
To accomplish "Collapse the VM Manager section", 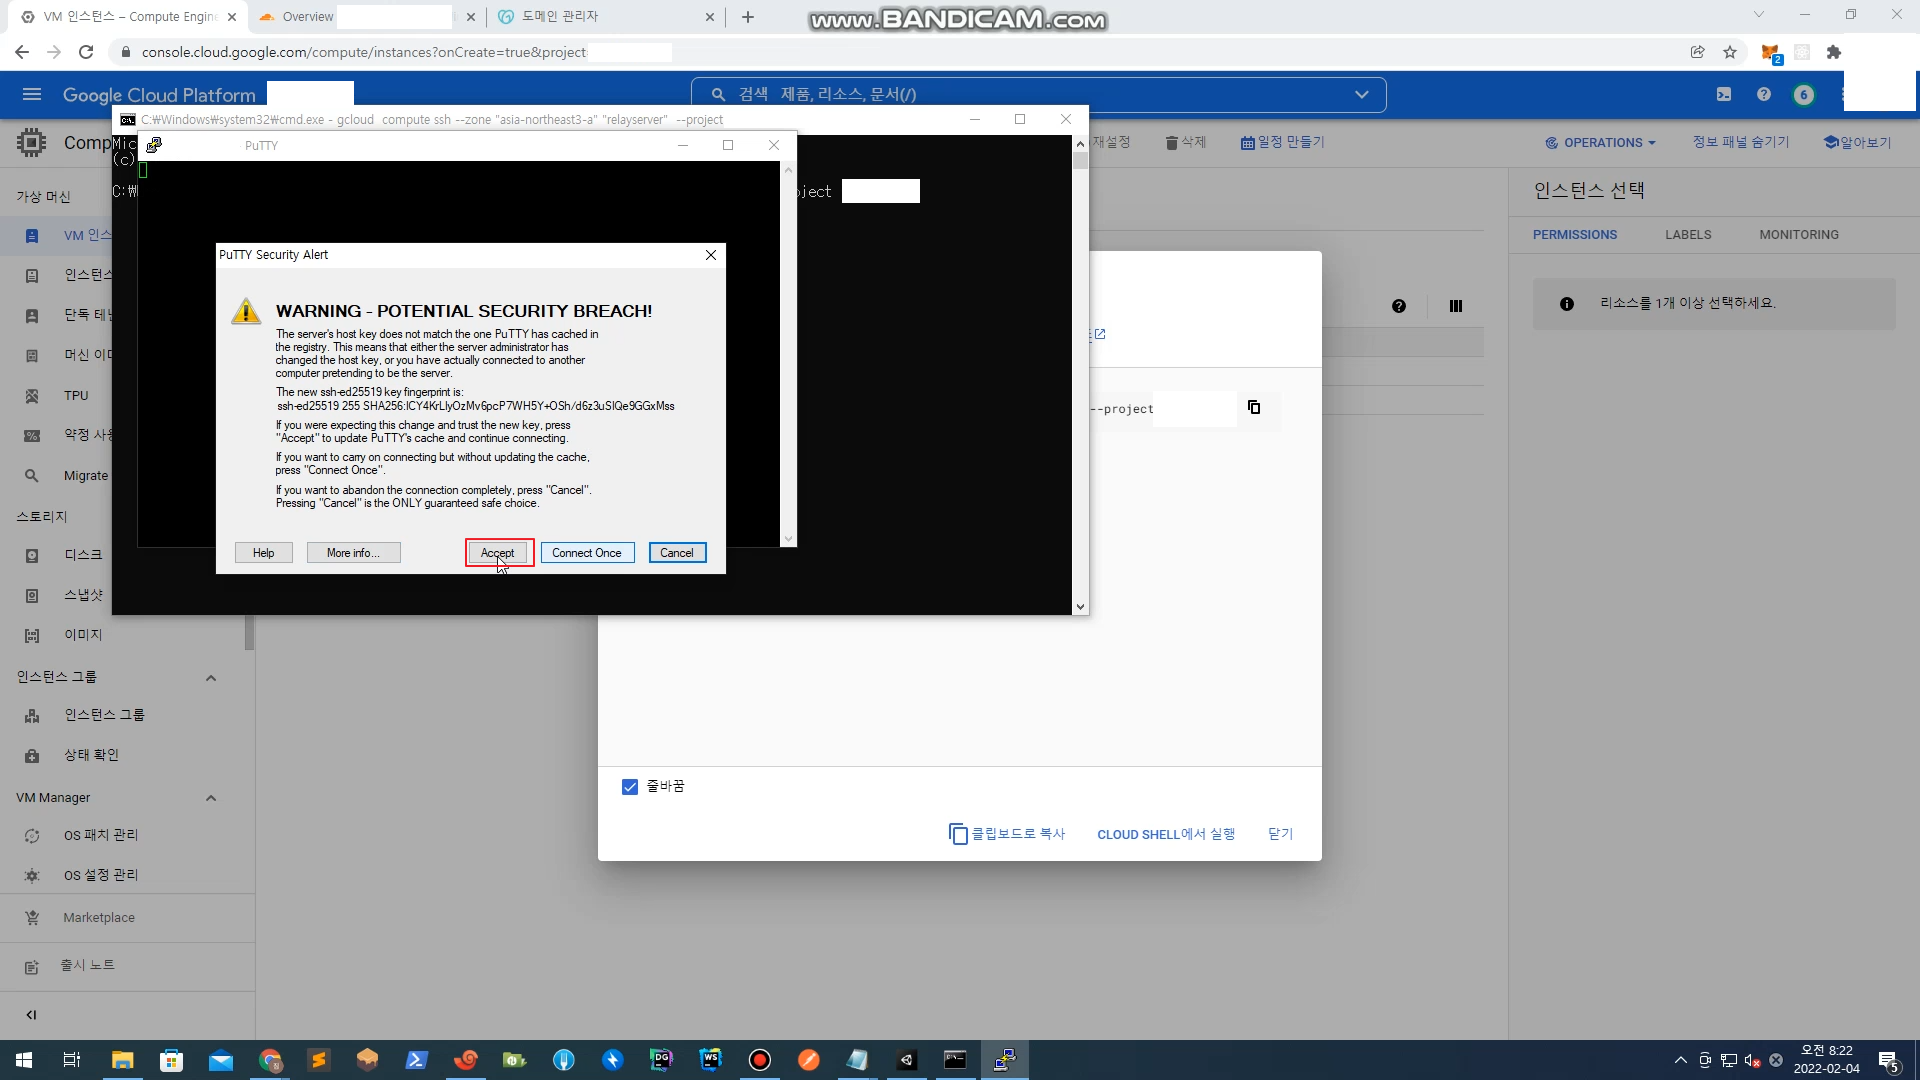I will tap(211, 798).
